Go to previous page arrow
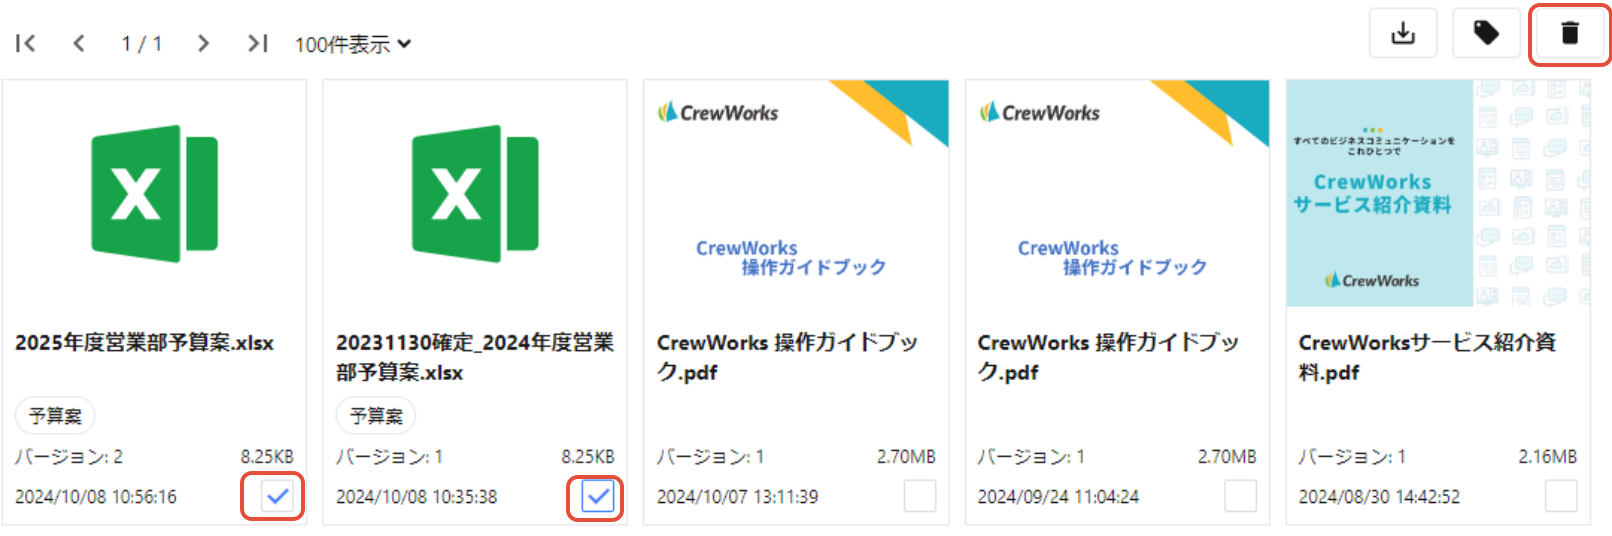 click(x=79, y=43)
